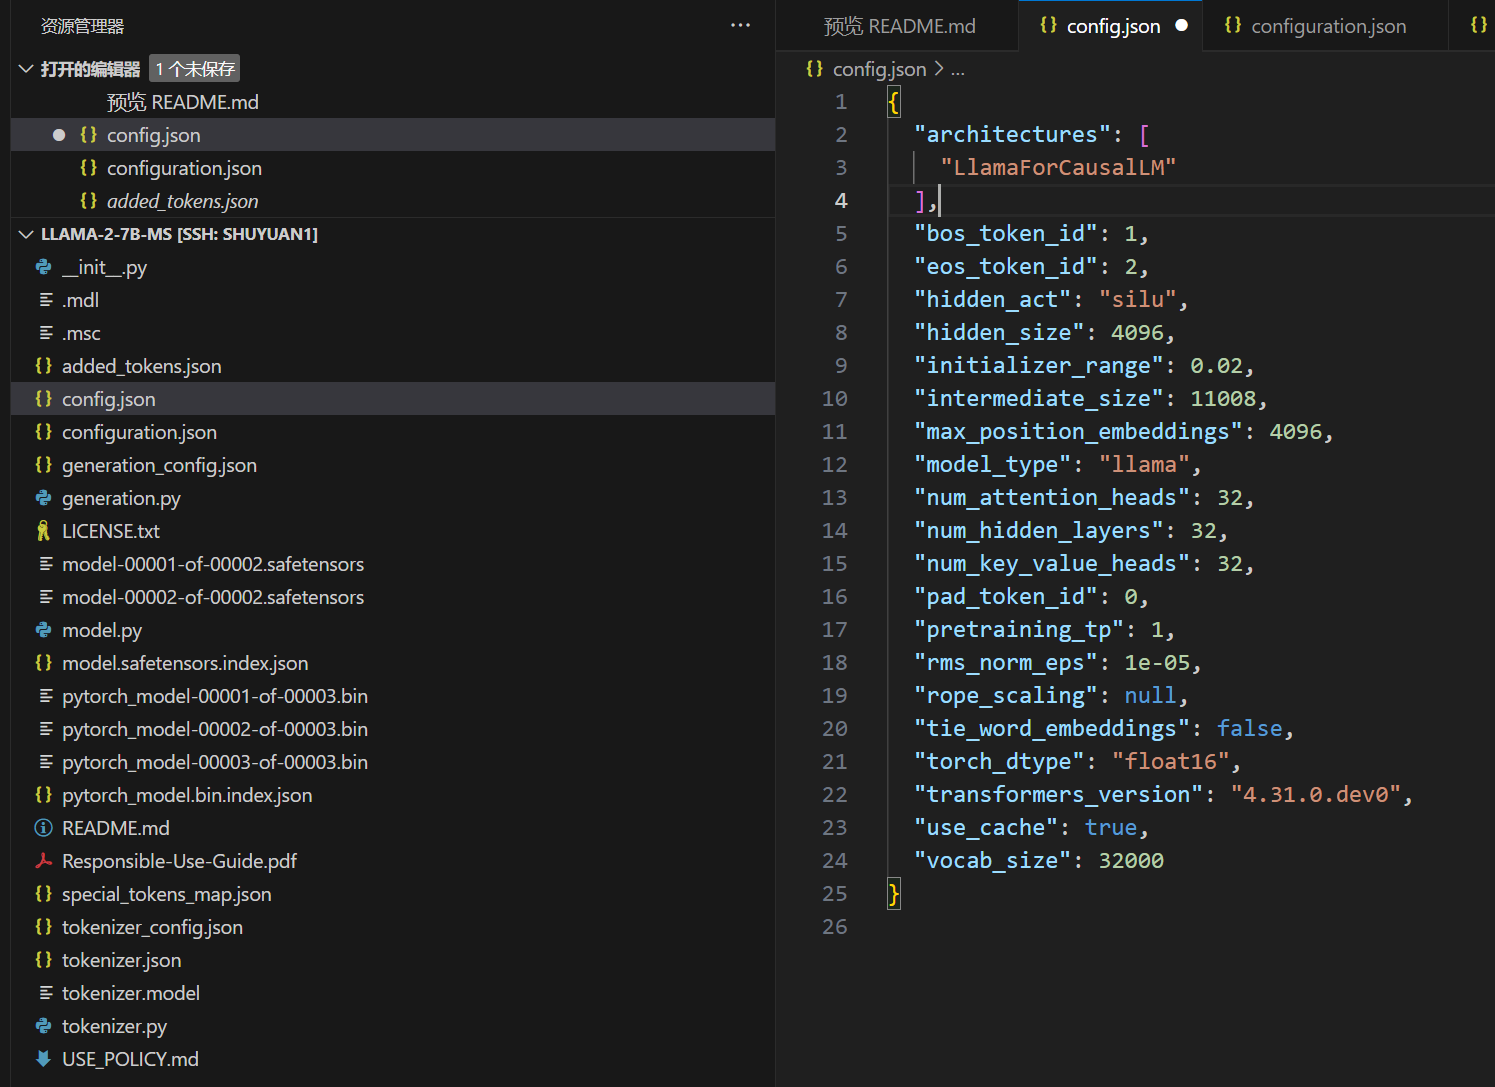Click the breadcrumb ellipsis after config.json
Image resolution: width=1495 pixels, height=1087 pixels.
click(958, 70)
